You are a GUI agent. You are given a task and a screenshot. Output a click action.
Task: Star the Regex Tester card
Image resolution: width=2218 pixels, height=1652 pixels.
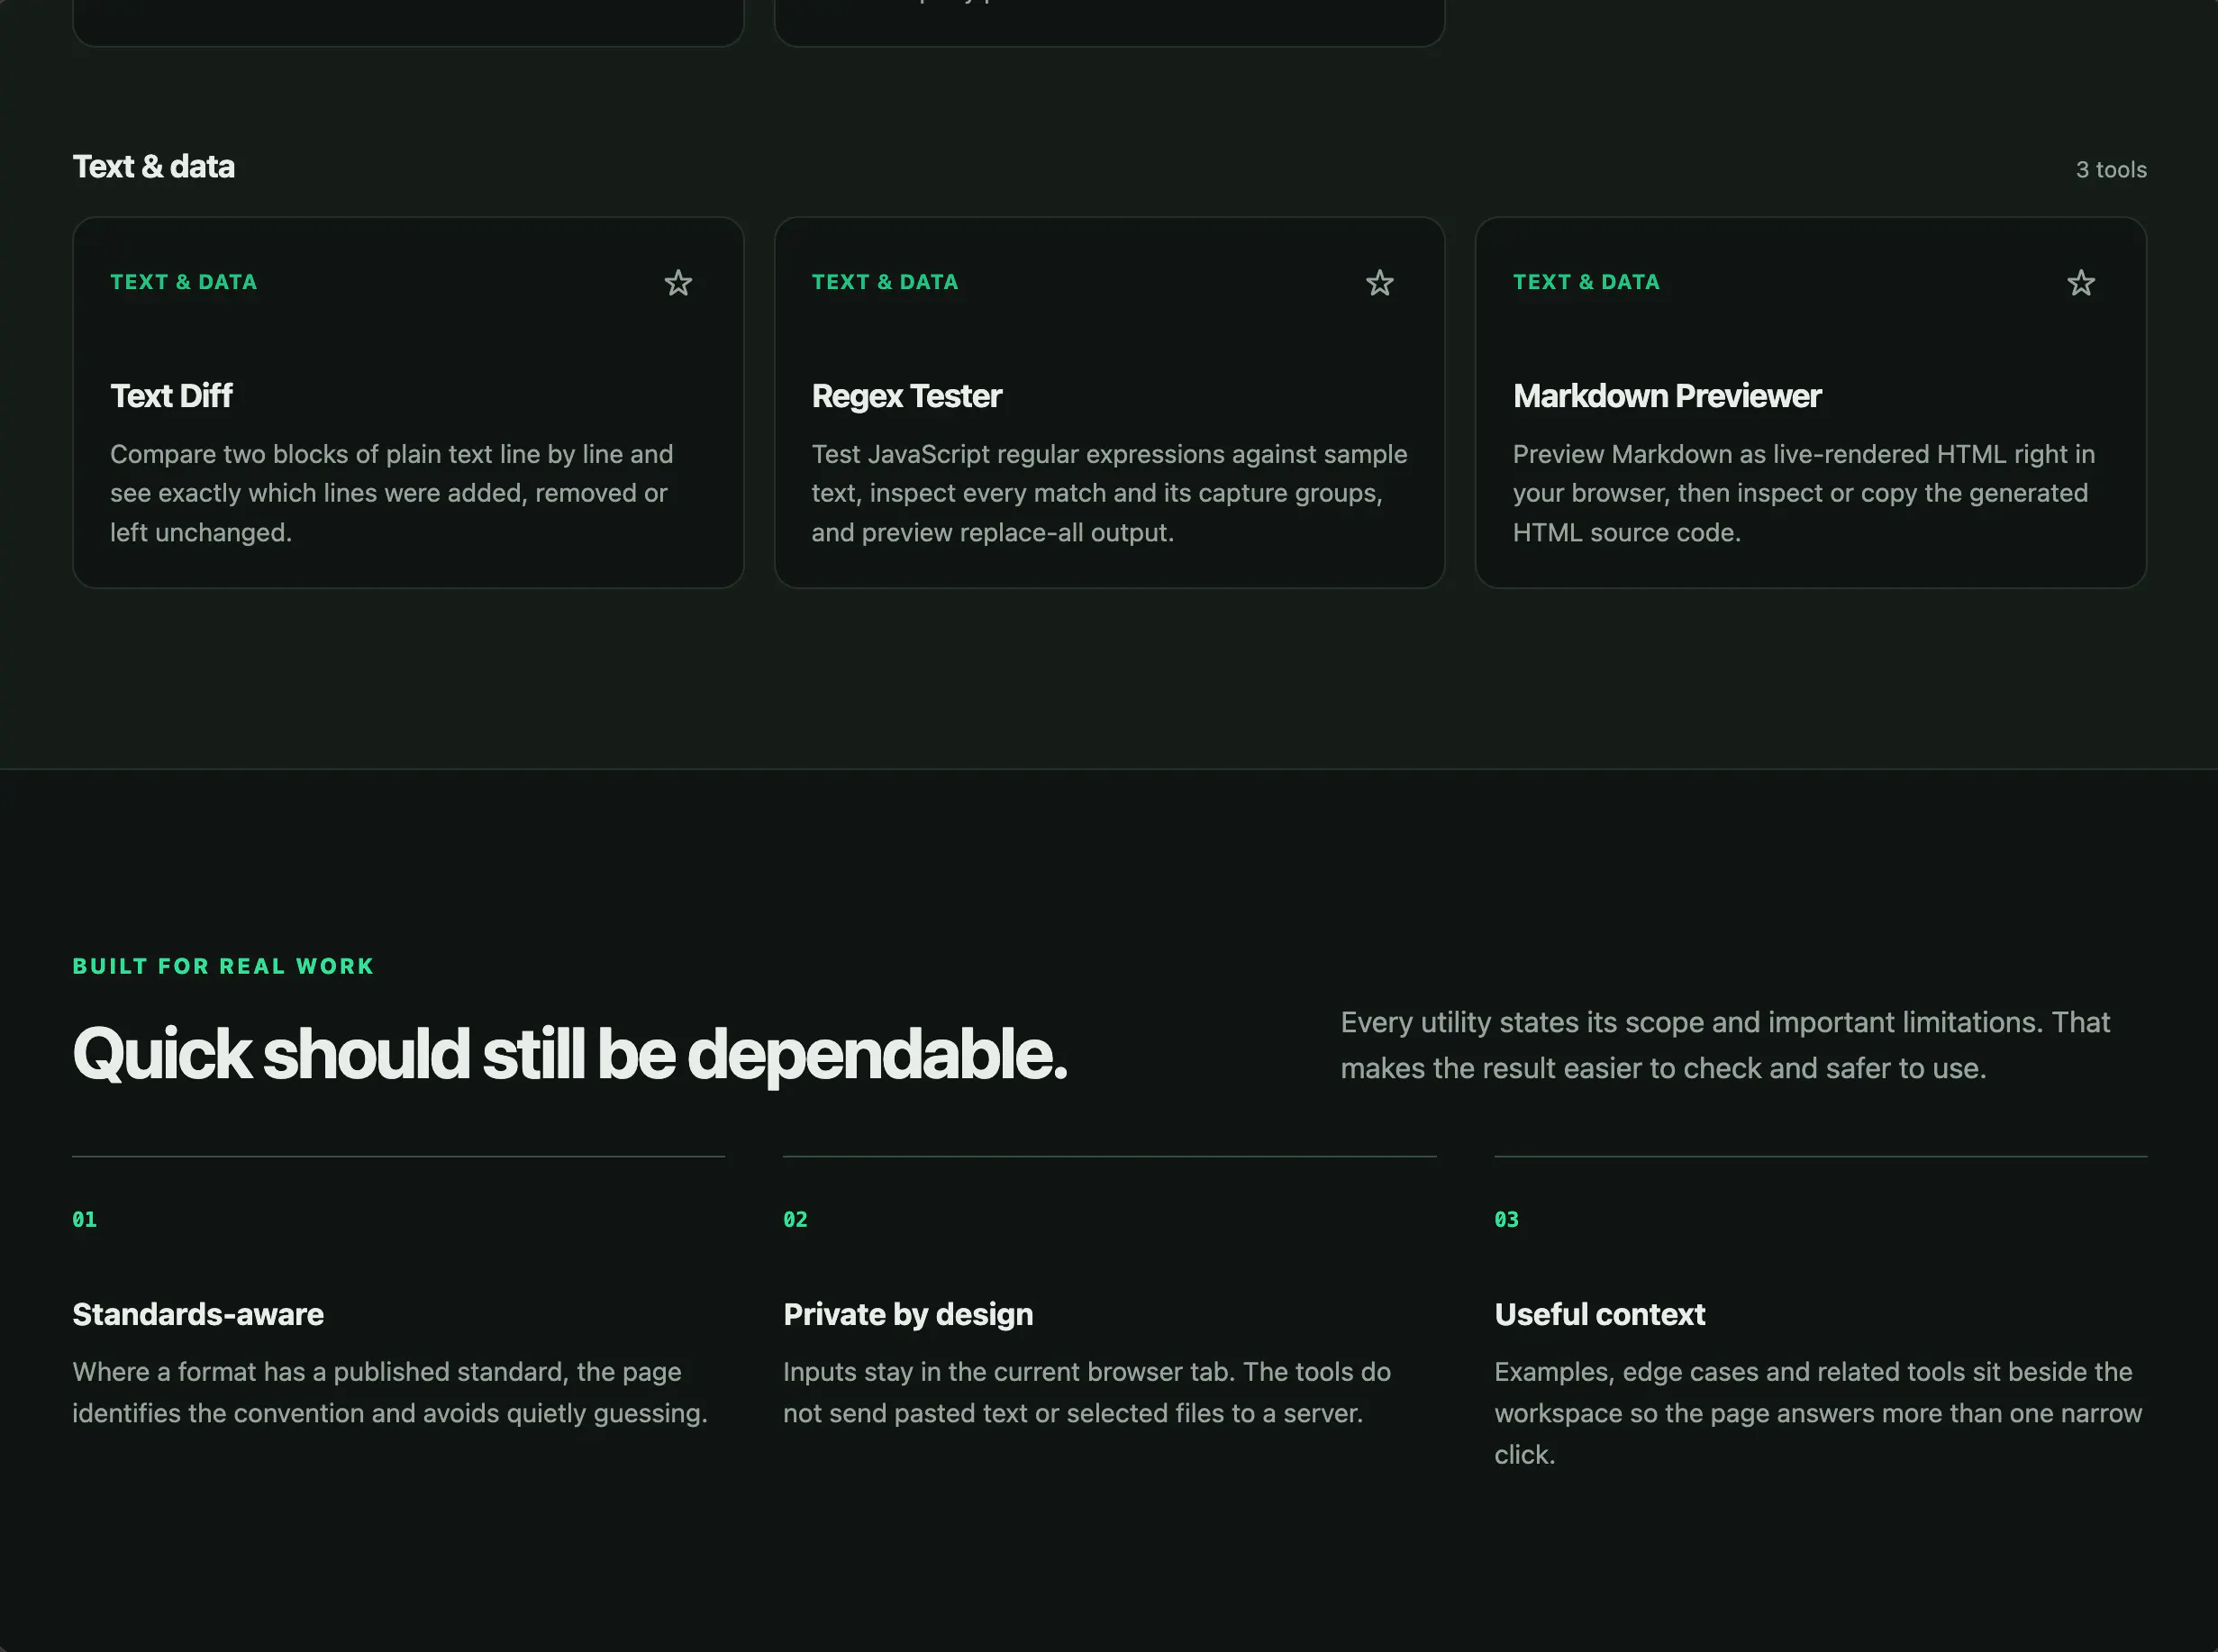click(x=1379, y=283)
